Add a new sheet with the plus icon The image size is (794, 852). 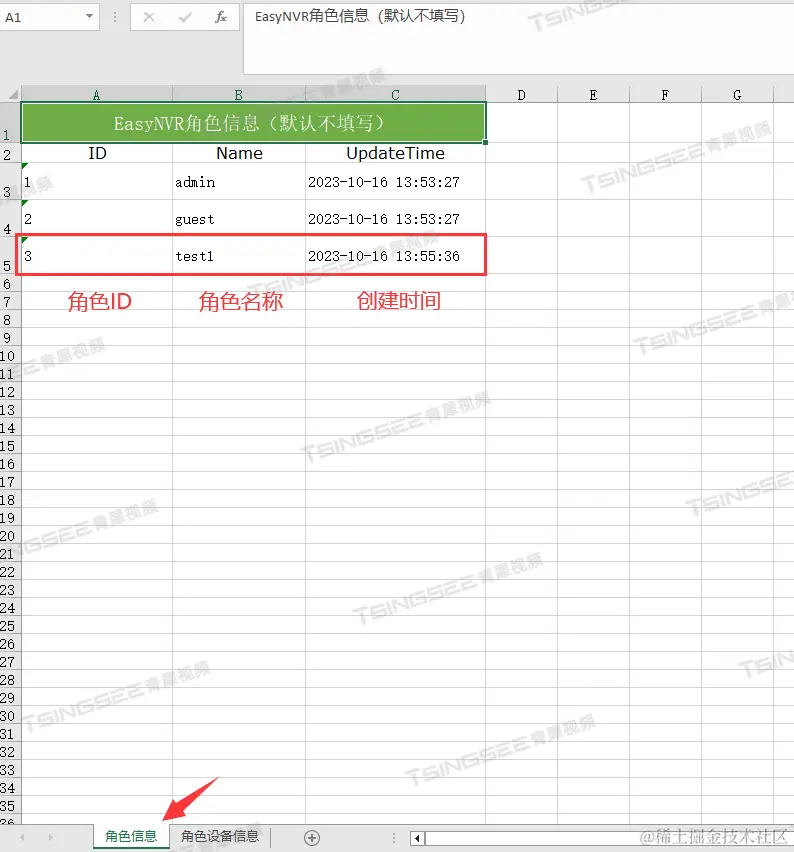click(312, 838)
